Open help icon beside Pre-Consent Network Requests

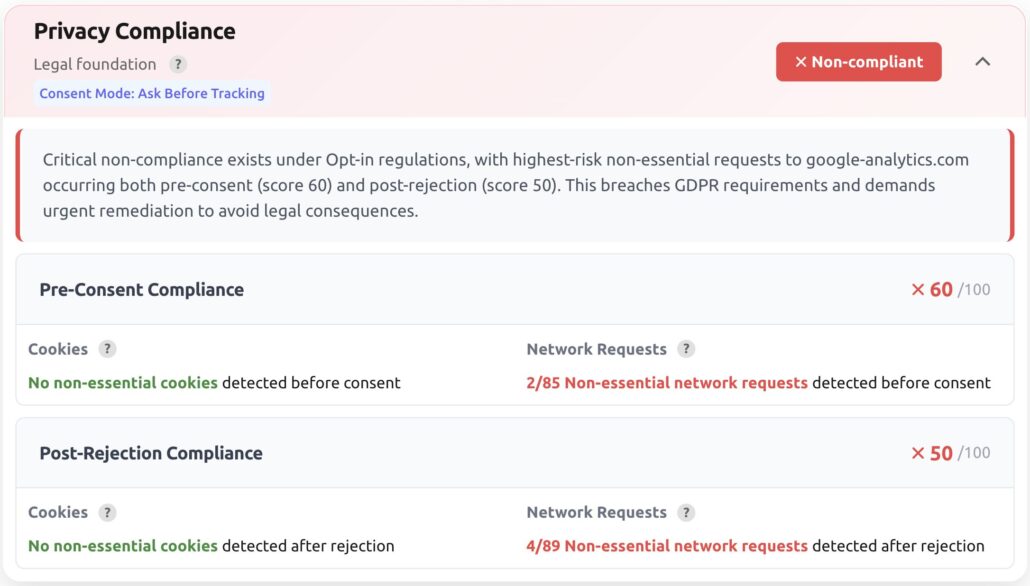[686, 349]
